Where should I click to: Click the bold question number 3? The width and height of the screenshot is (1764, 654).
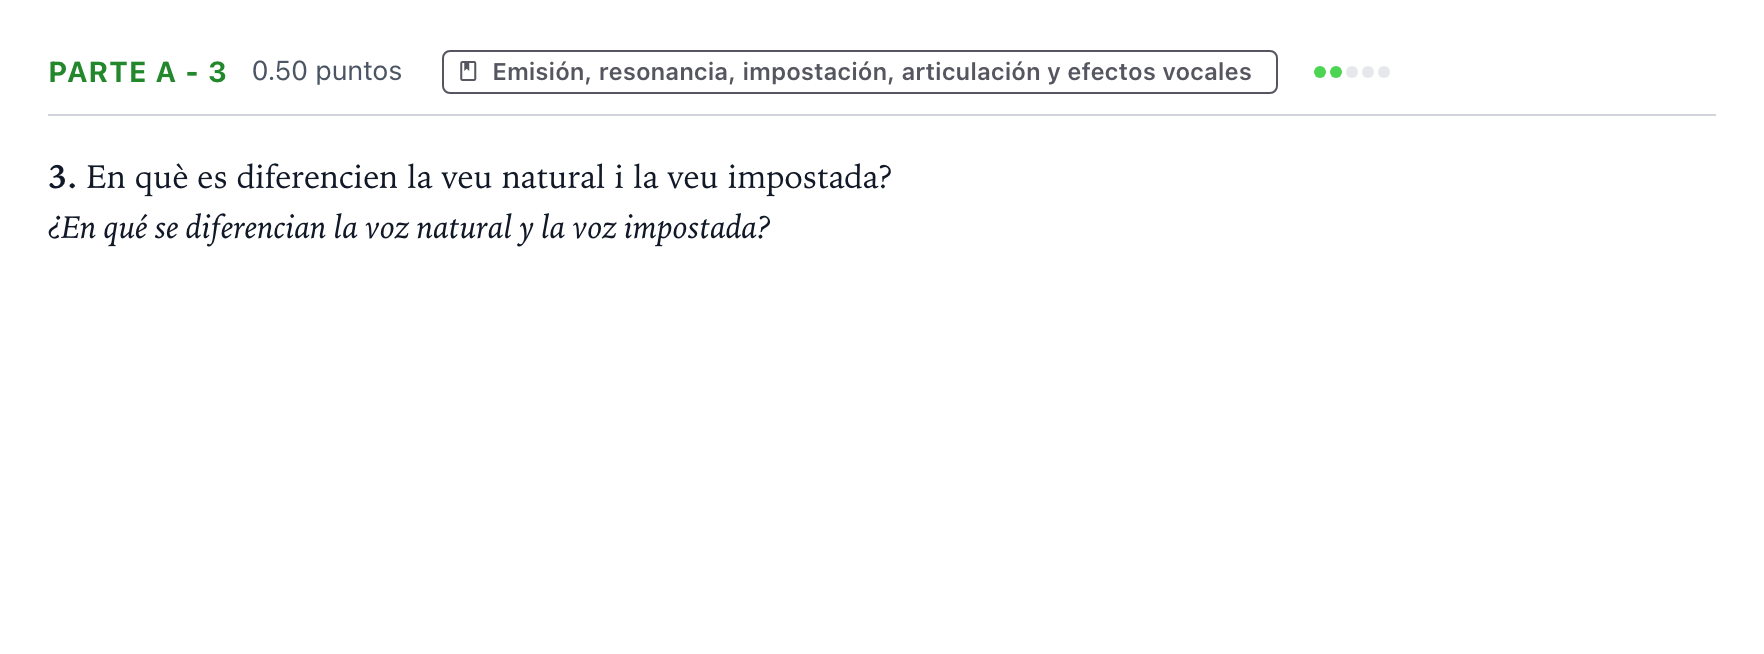[x=62, y=178]
